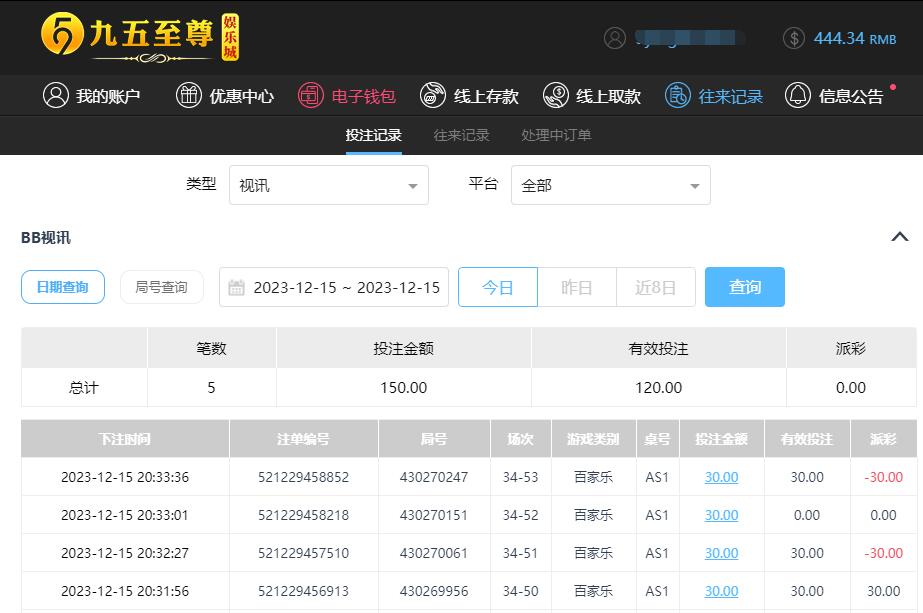This screenshot has width=923, height=613.
Task: Click the 往来记录 records icon
Action: point(678,96)
